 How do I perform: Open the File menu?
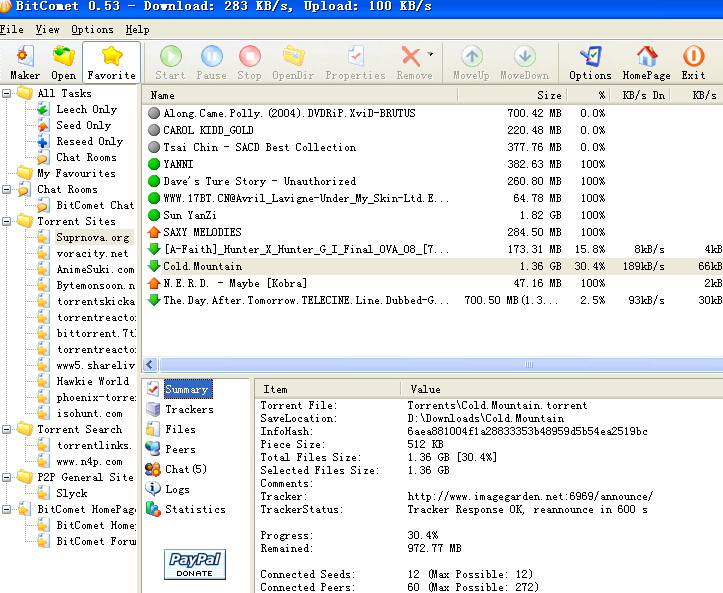12,30
